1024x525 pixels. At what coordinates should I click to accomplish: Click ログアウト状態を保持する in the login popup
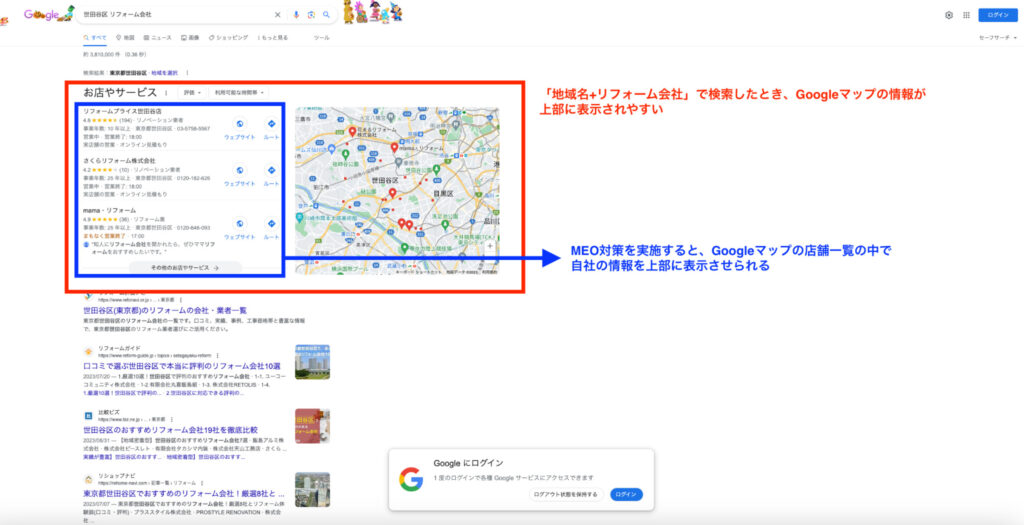(x=565, y=494)
